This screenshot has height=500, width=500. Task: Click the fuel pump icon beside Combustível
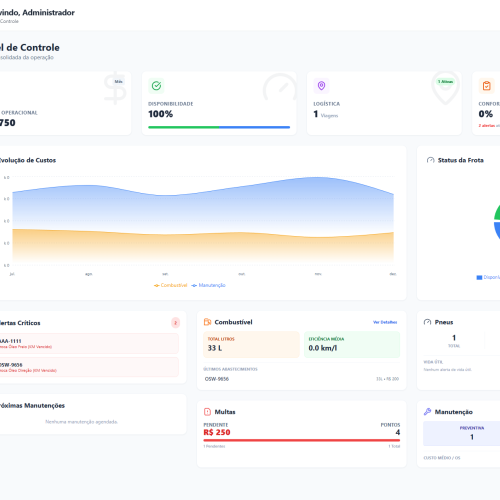[207, 322]
